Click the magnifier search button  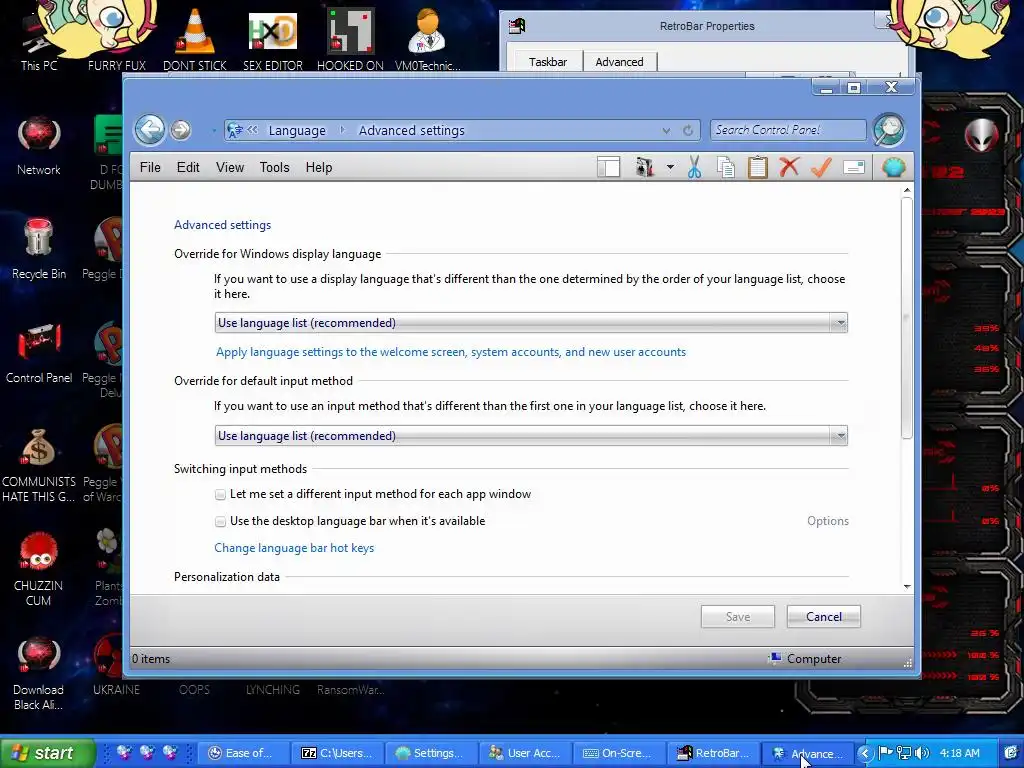(x=889, y=129)
